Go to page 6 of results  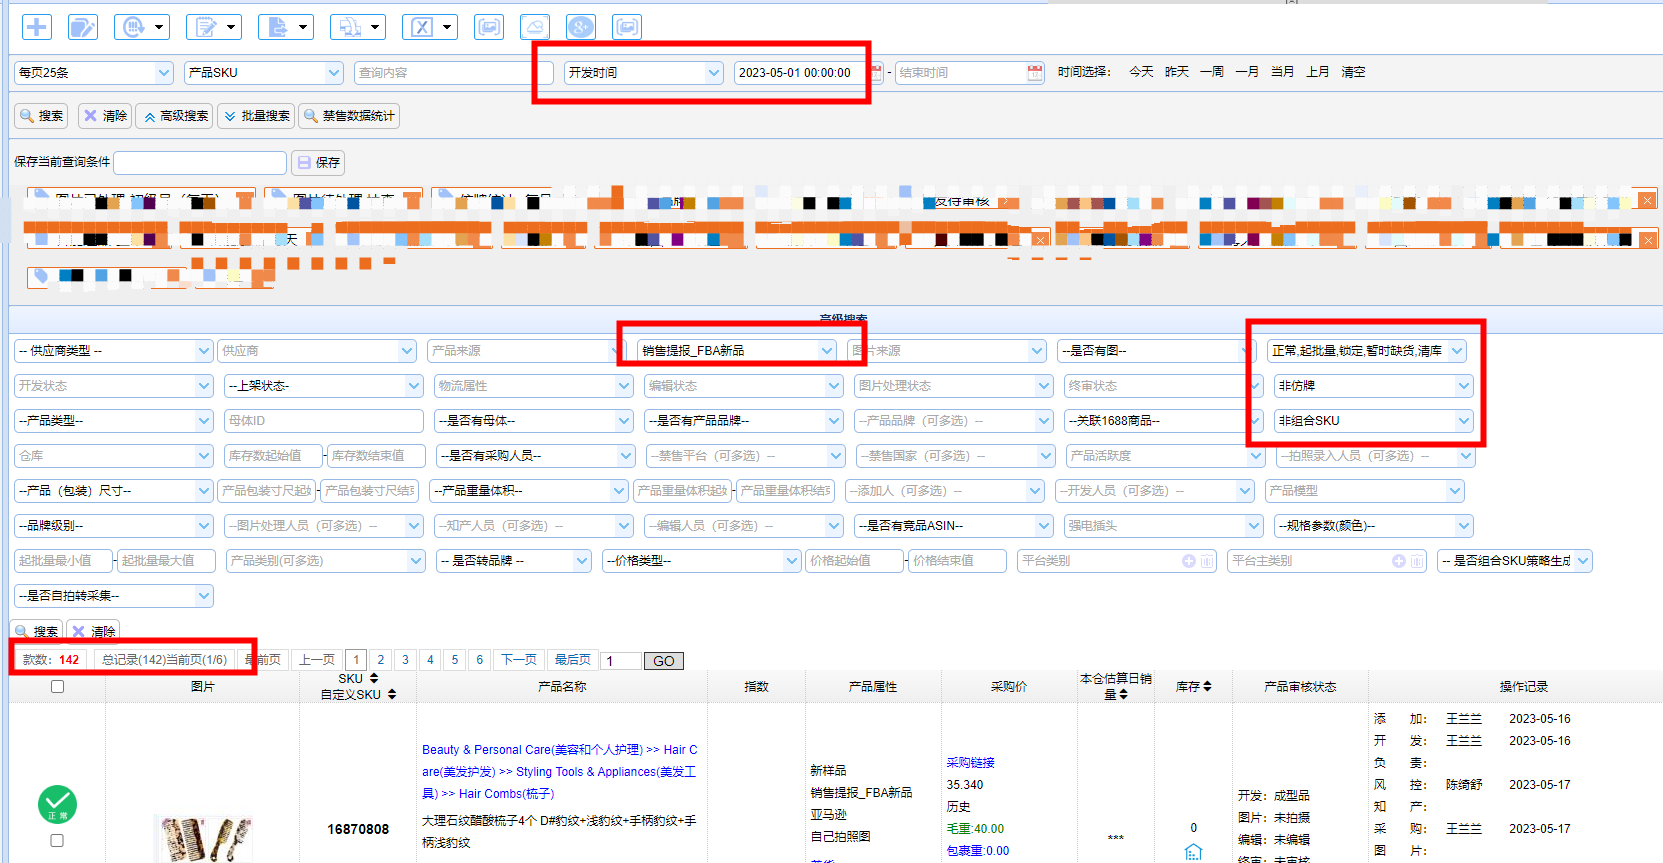pyautogui.click(x=480, y=660)
